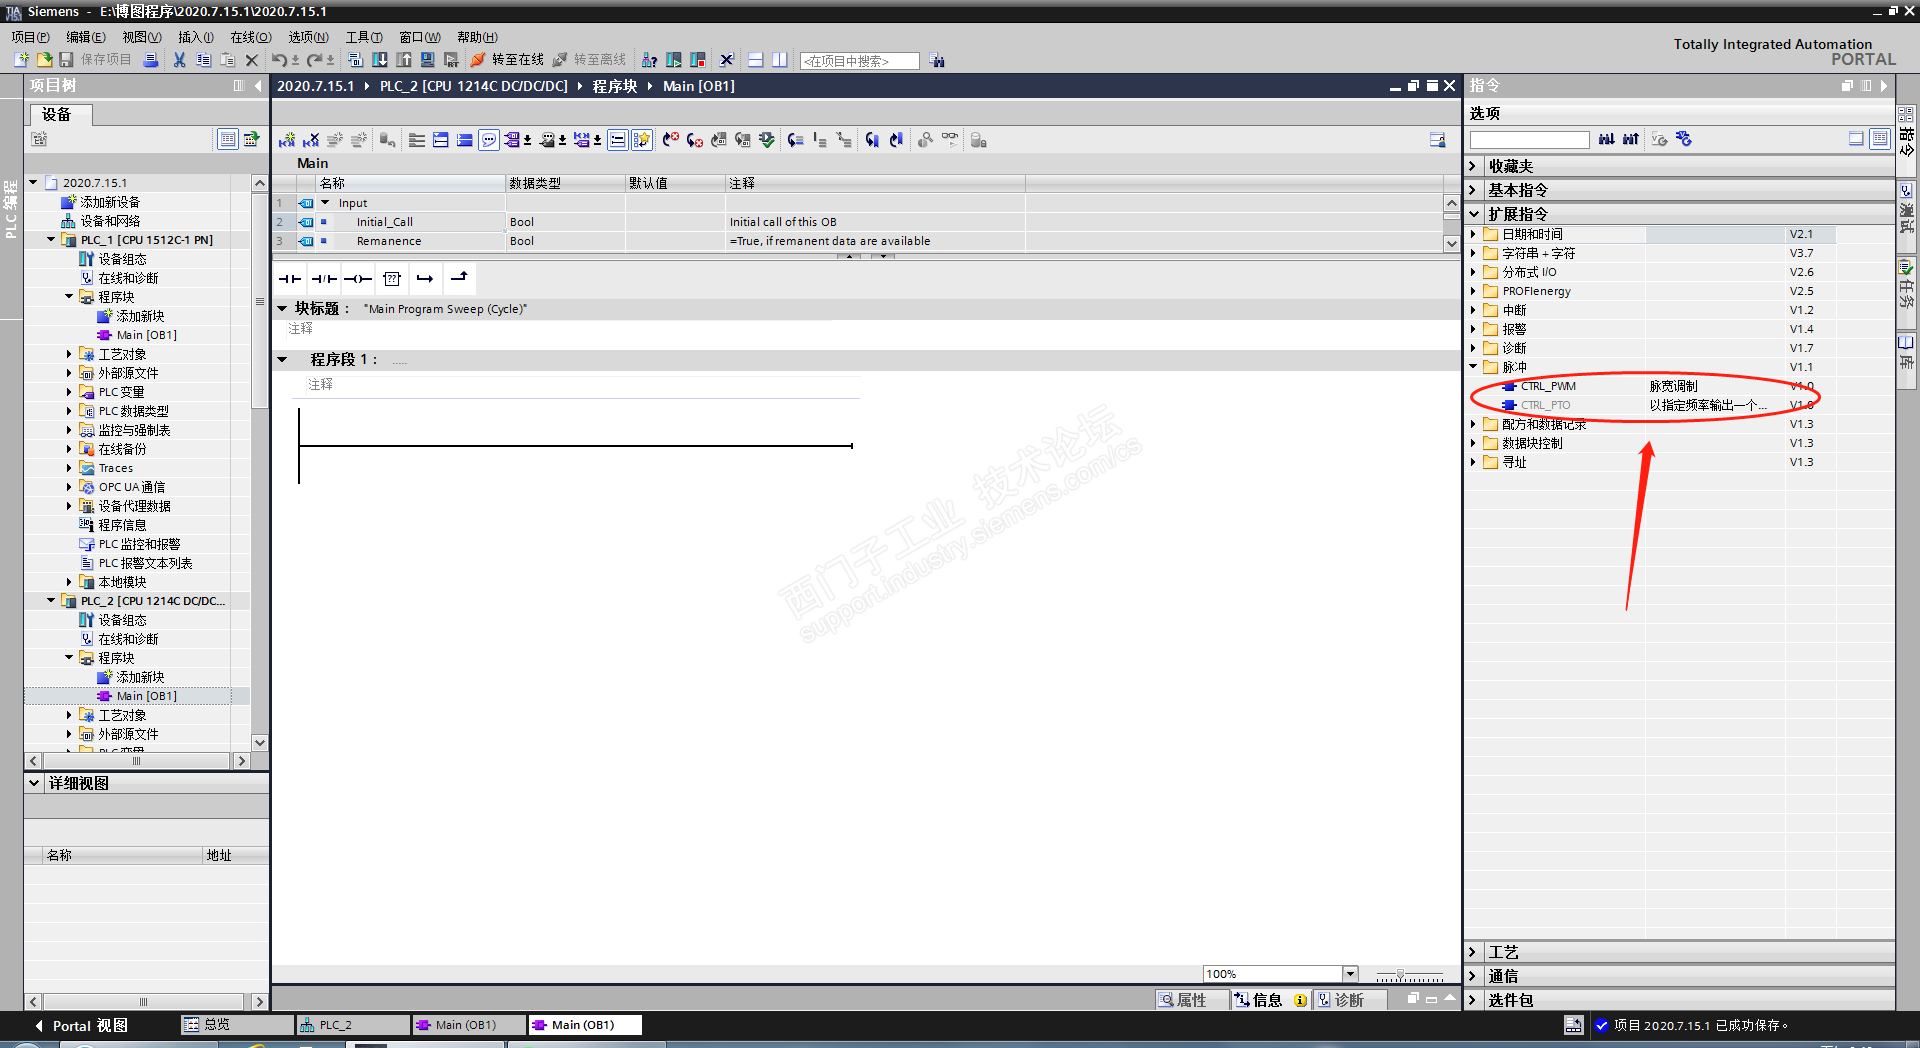Click the open branch icon
Viewport: 1920px width, 1048px height.
click(x=425, y=279)
